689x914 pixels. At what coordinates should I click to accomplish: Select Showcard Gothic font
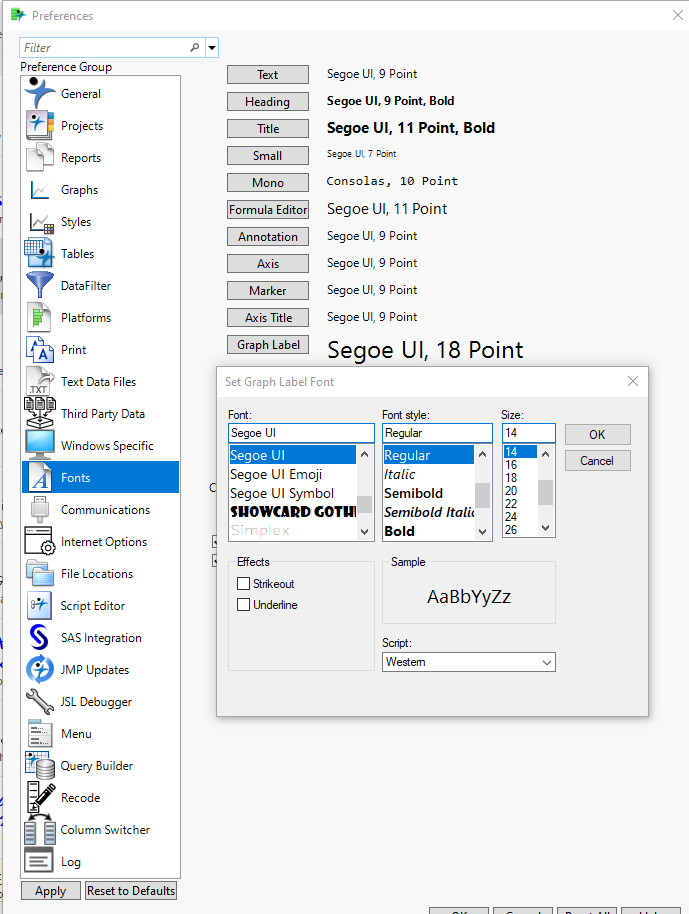(x=292, y=512)
